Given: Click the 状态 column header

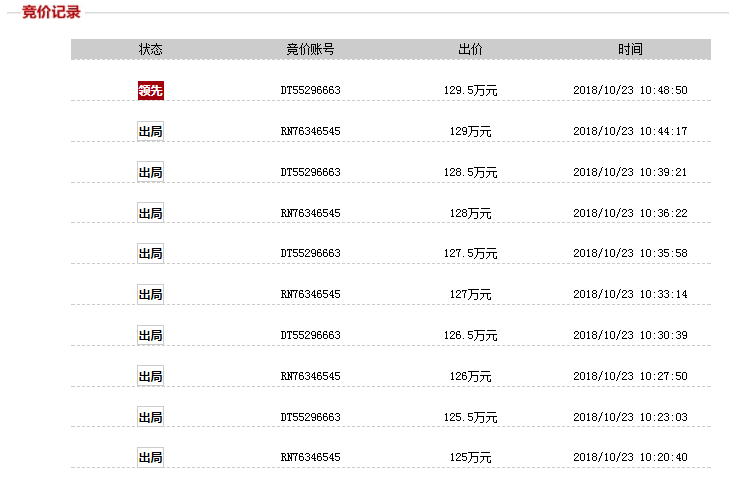Looking at the screenshot, I should pos(151,49).
